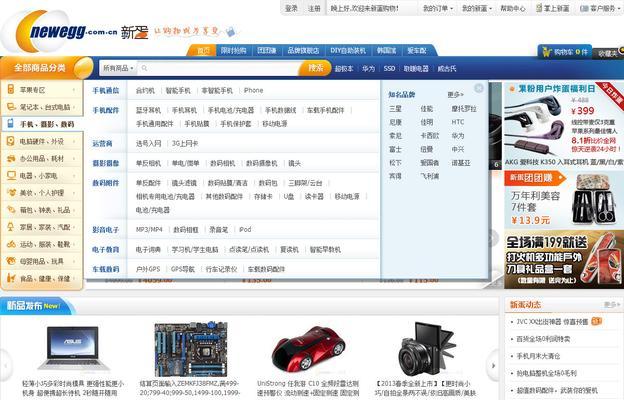Click the MP3/MP4 subcategory link
624x400 pixels.
[x=149, y=230]
